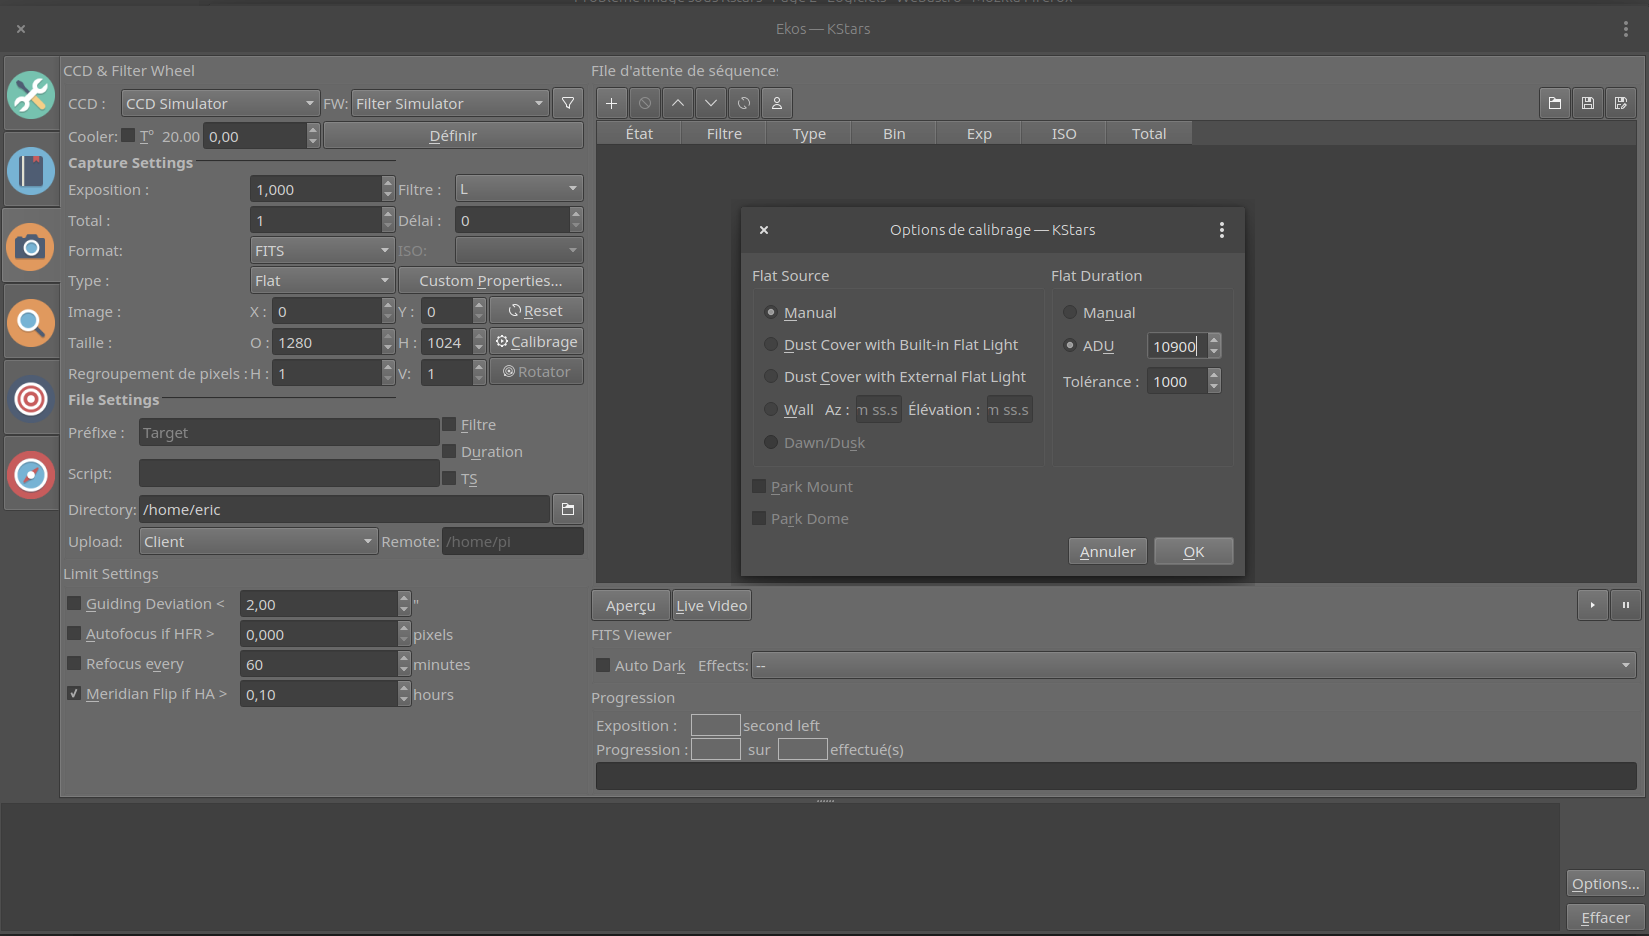Browse for the capture directory folder
This screenshot has height=936, width=1649.
point(568,509)
